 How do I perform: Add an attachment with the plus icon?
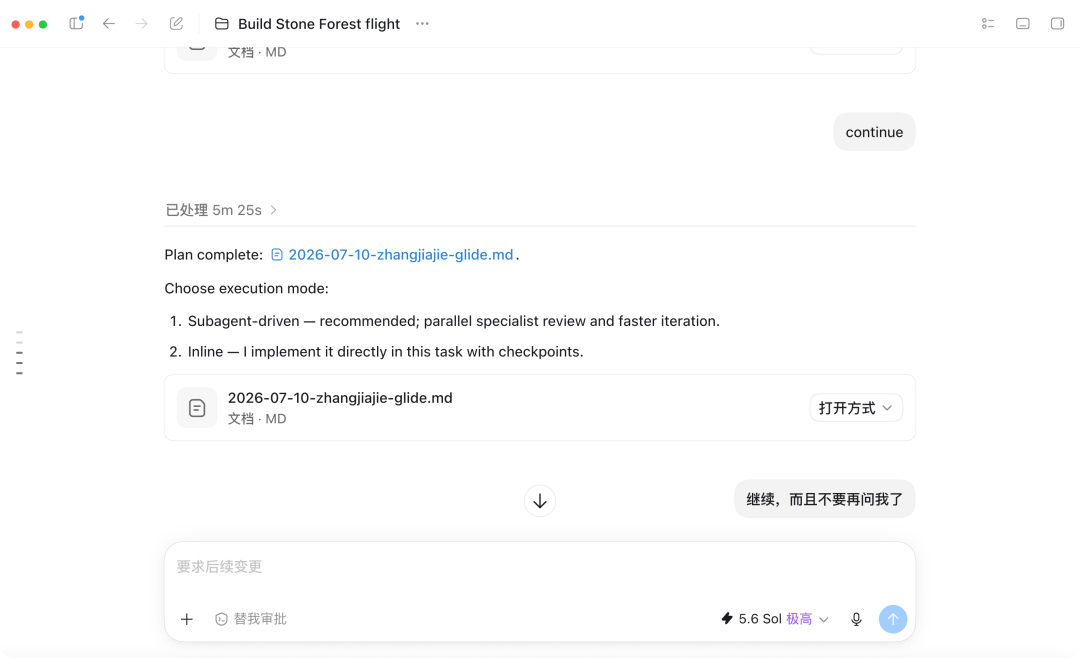coord(187,619)
